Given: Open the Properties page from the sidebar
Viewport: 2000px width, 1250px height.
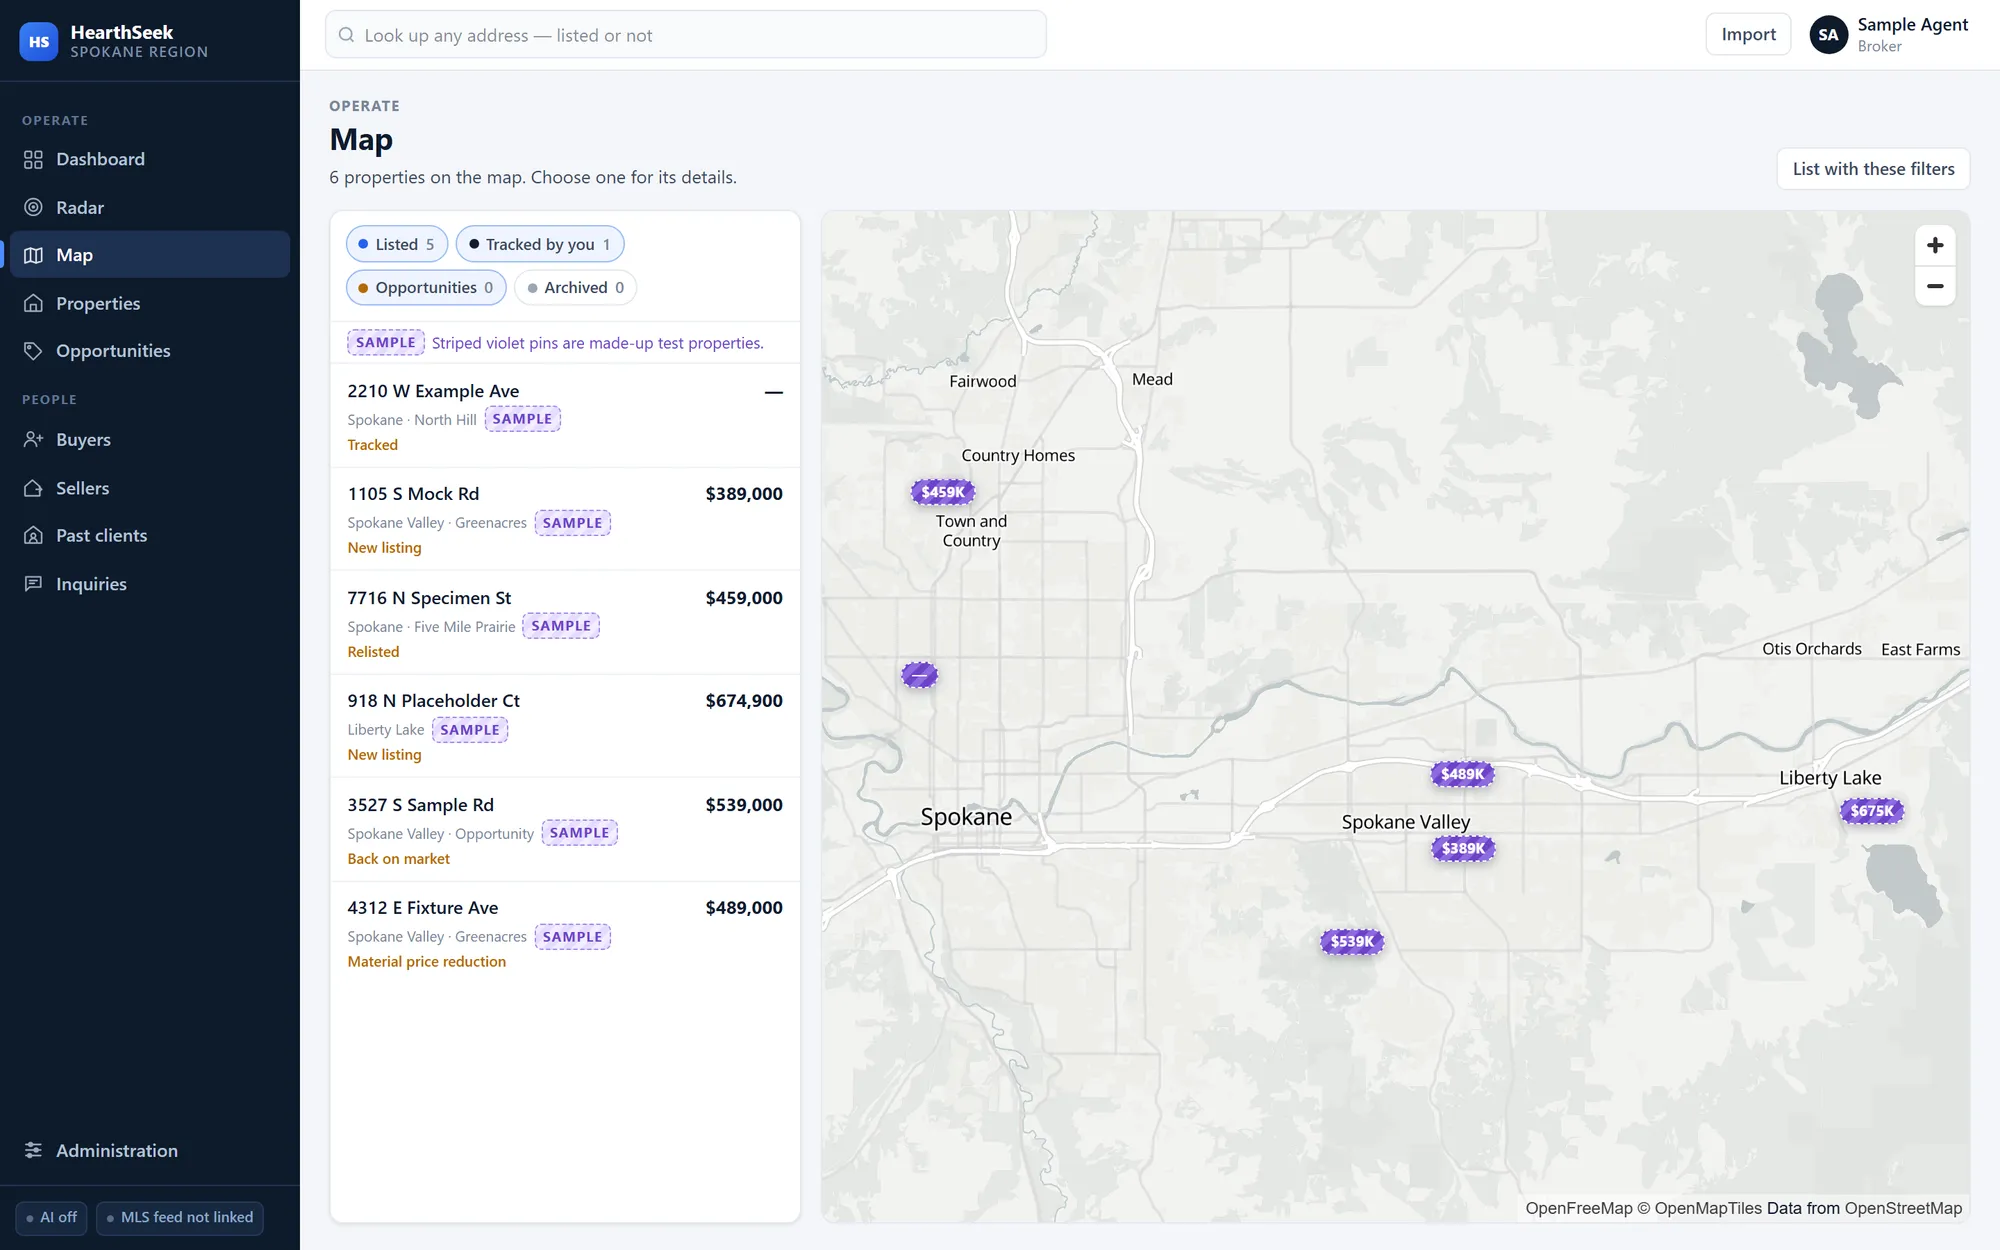Looking at the screenshot, I should (x=150, y=303).
